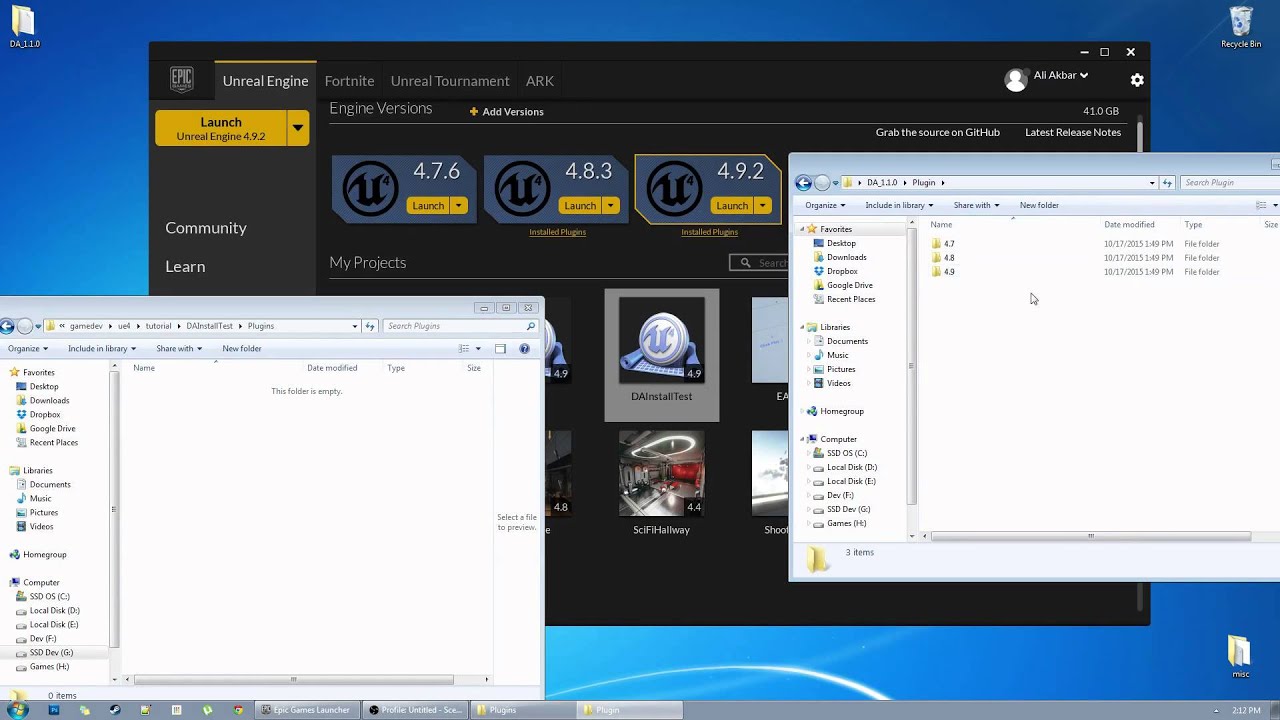Viewport: 1280px width, 720px height.
Task: Click the plus Add Versions button
Action: click(506, 112)
